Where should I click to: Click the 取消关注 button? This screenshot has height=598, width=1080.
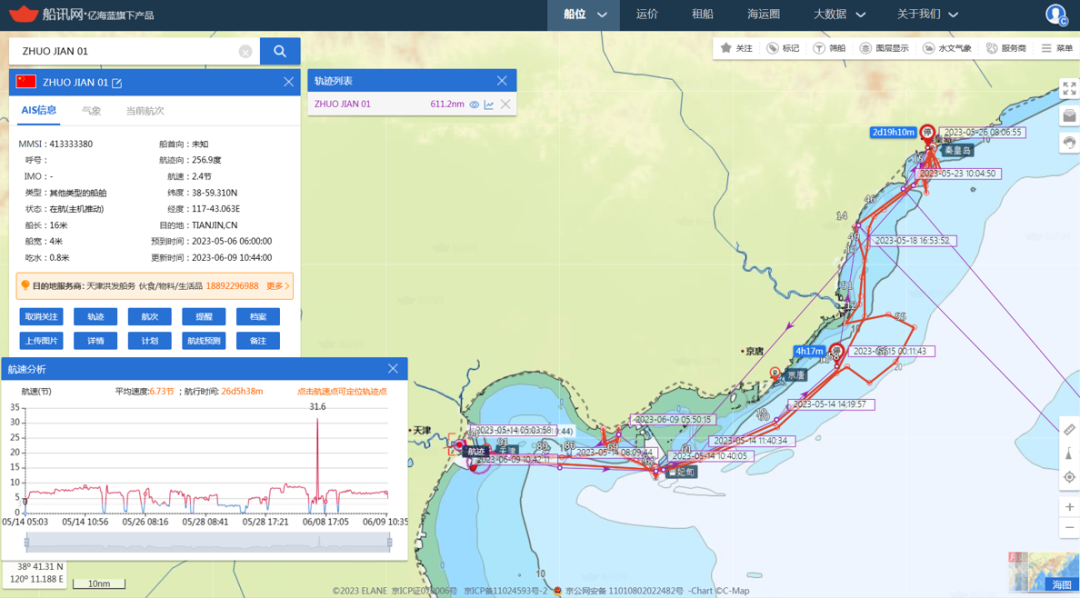(x=41, y=317)
